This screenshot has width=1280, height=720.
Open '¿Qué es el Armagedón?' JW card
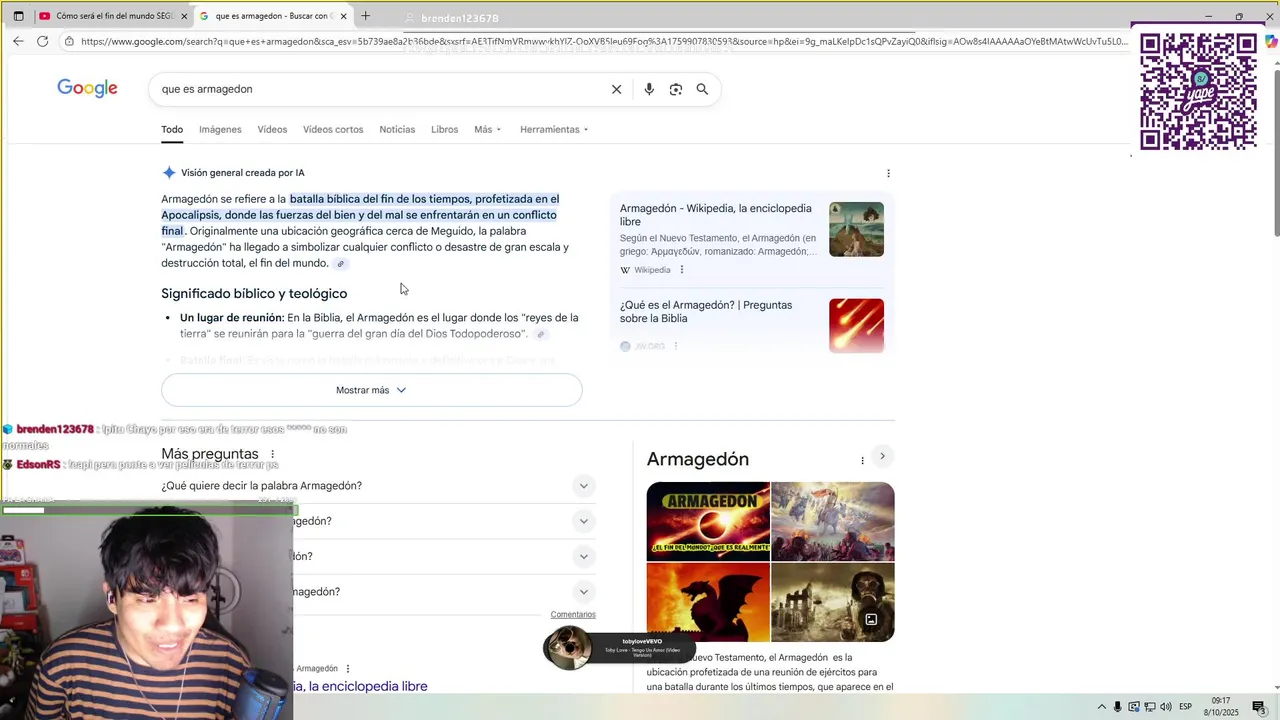(706, 312)
